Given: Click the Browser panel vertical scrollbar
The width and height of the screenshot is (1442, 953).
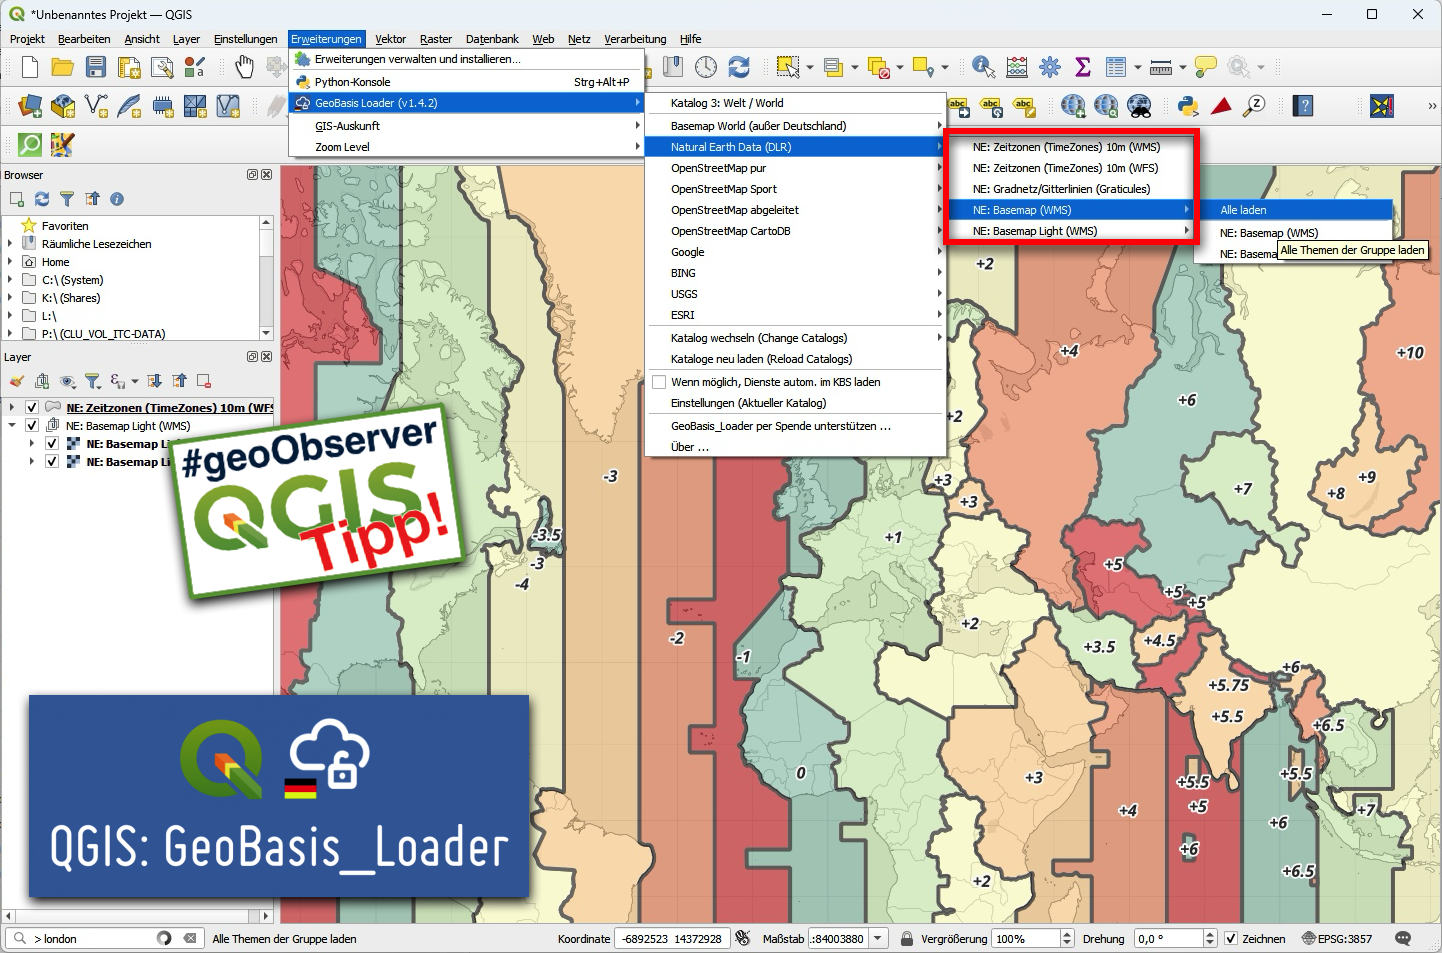Looking at the screenshot, I should point(266,279).
